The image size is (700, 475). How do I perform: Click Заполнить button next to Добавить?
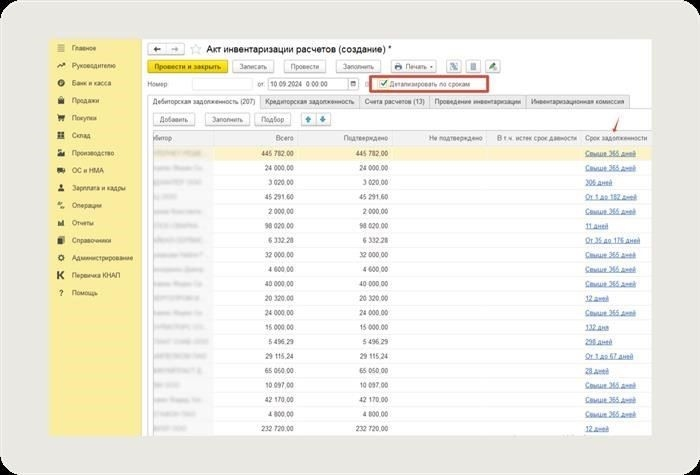coord(227,120)
